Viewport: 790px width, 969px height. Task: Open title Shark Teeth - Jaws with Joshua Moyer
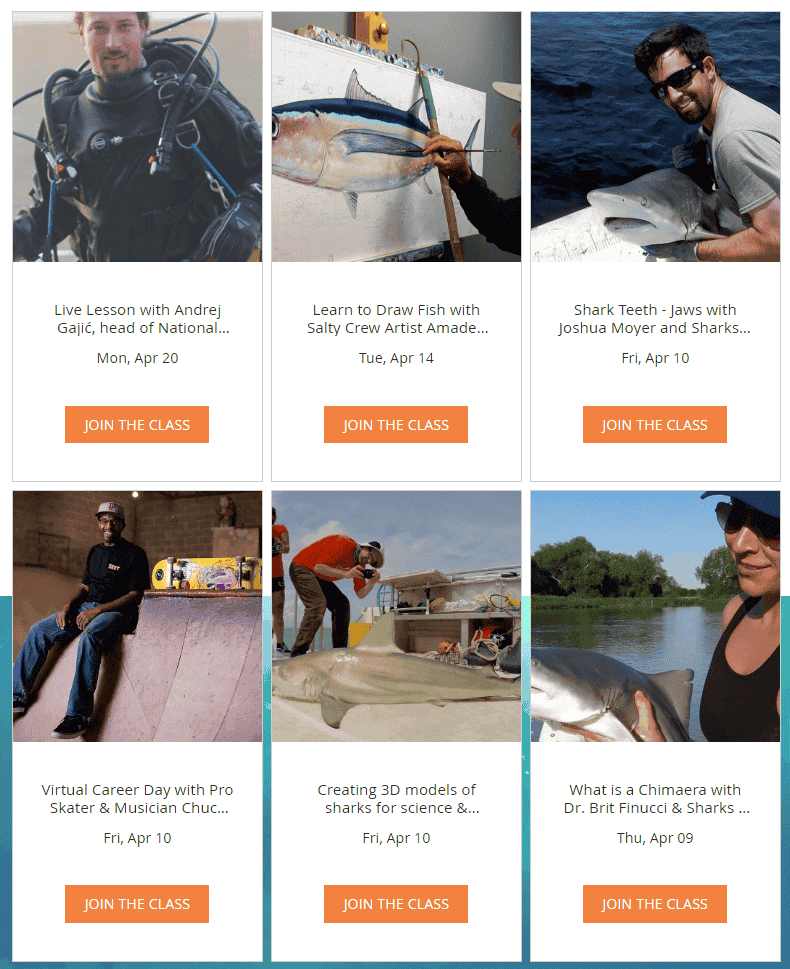click(x=655, y=319)
